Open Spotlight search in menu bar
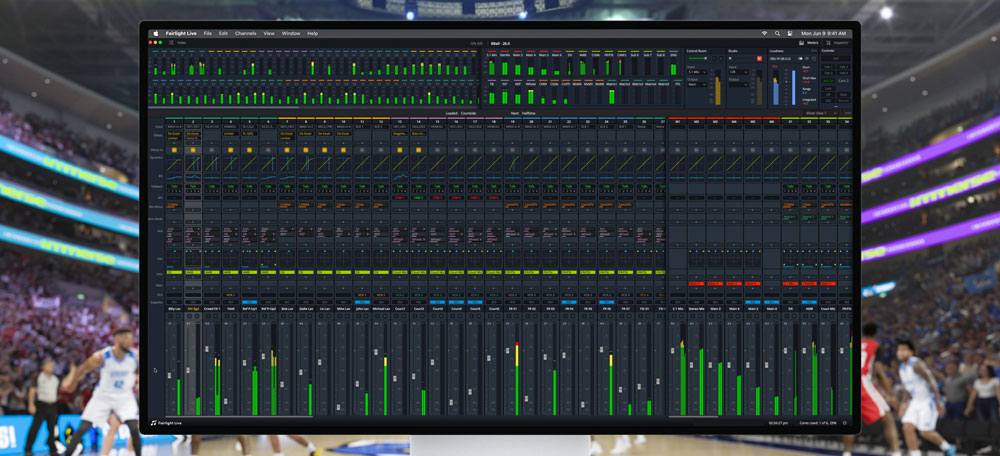The width and height of the screenshot is (1000, 456). 777,33
